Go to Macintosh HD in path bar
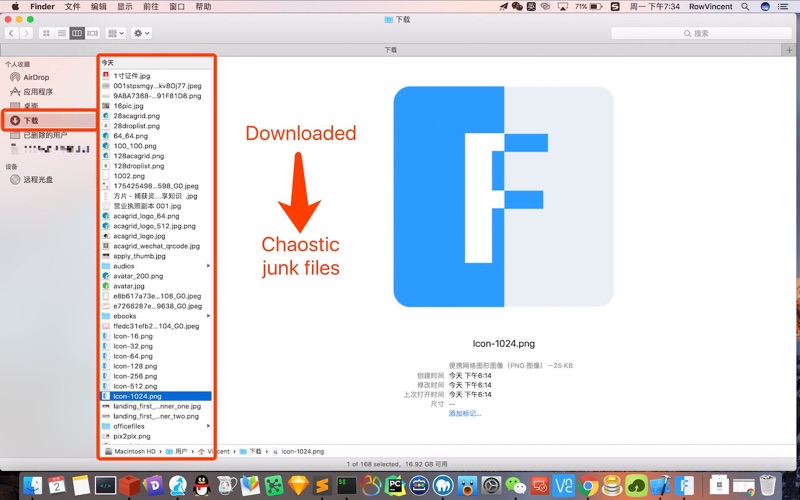 pyautogui.click(x=130, y=452)
